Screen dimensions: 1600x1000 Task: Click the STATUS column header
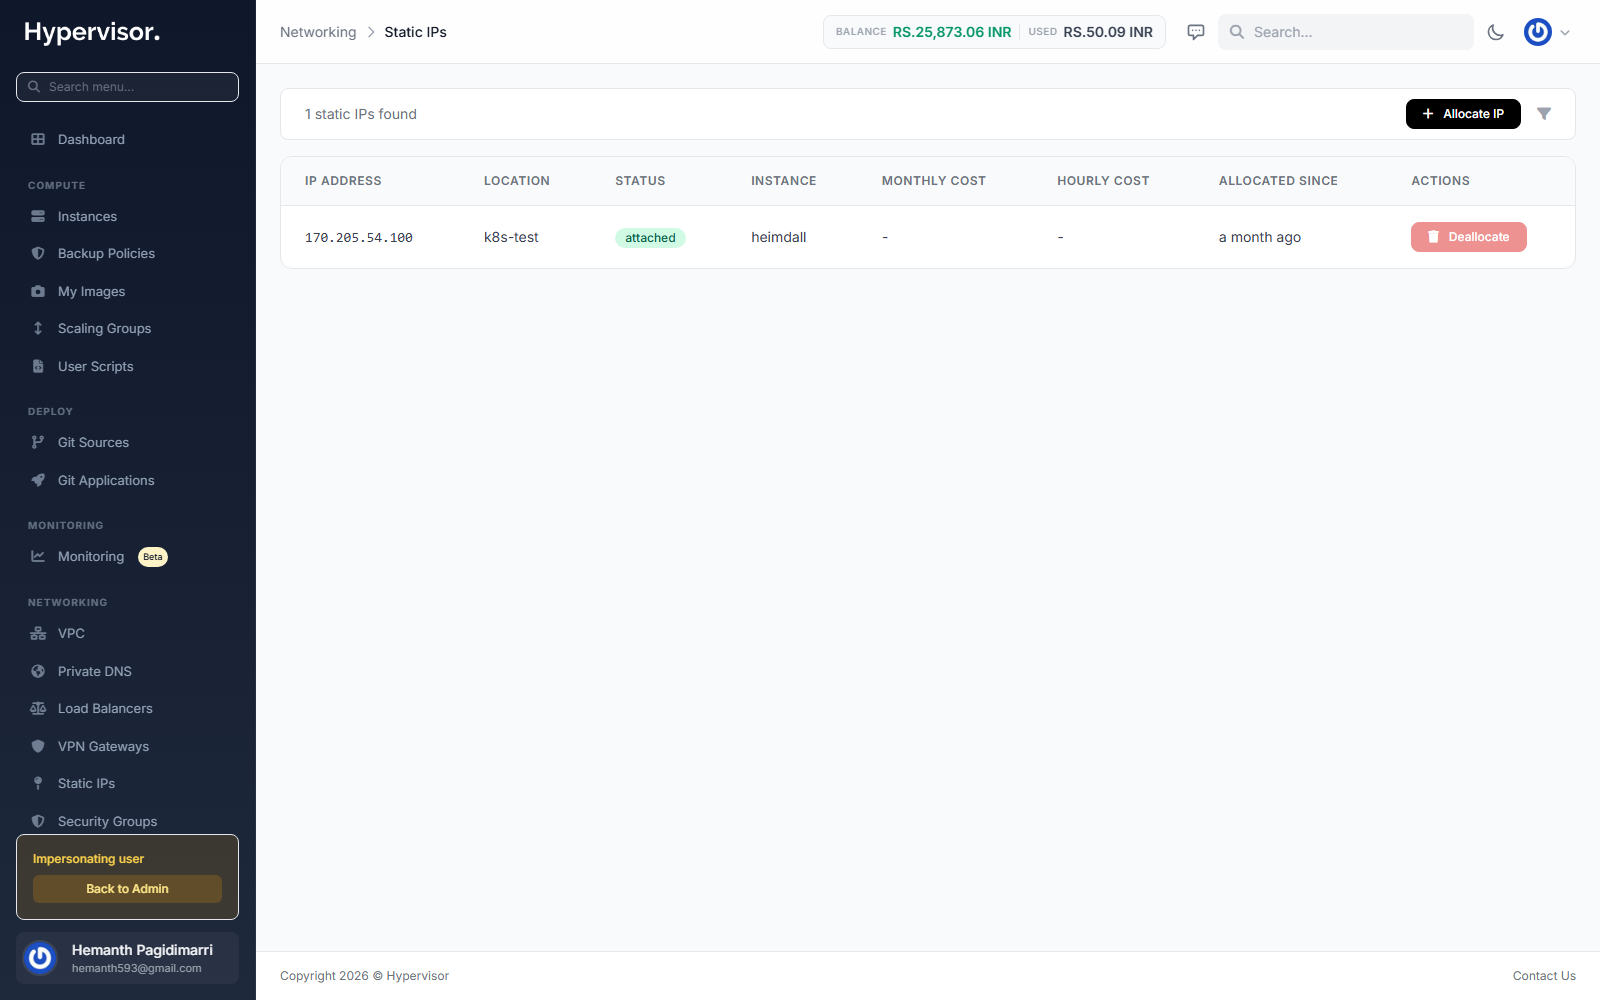(x=640, y=181)
